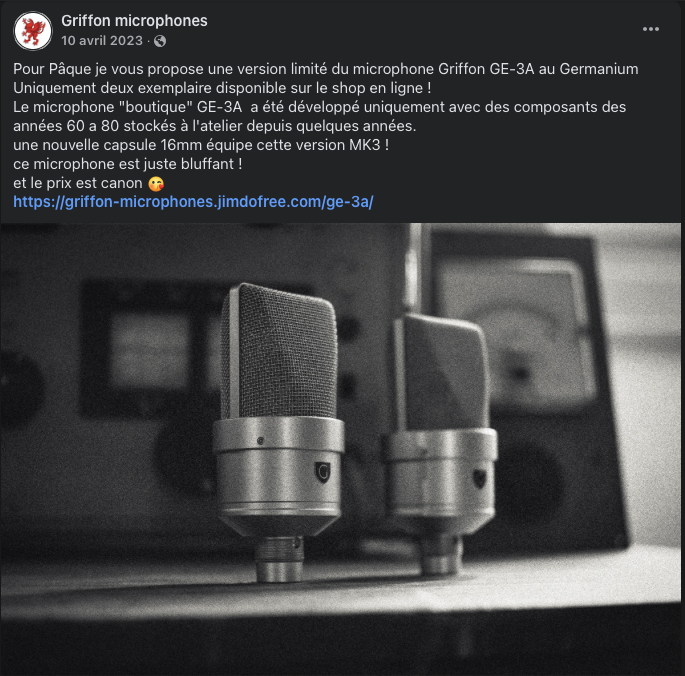The image size is (685, 676).
Task: Click the threaded connector under front microphone
Action: [x=279, y=558]
